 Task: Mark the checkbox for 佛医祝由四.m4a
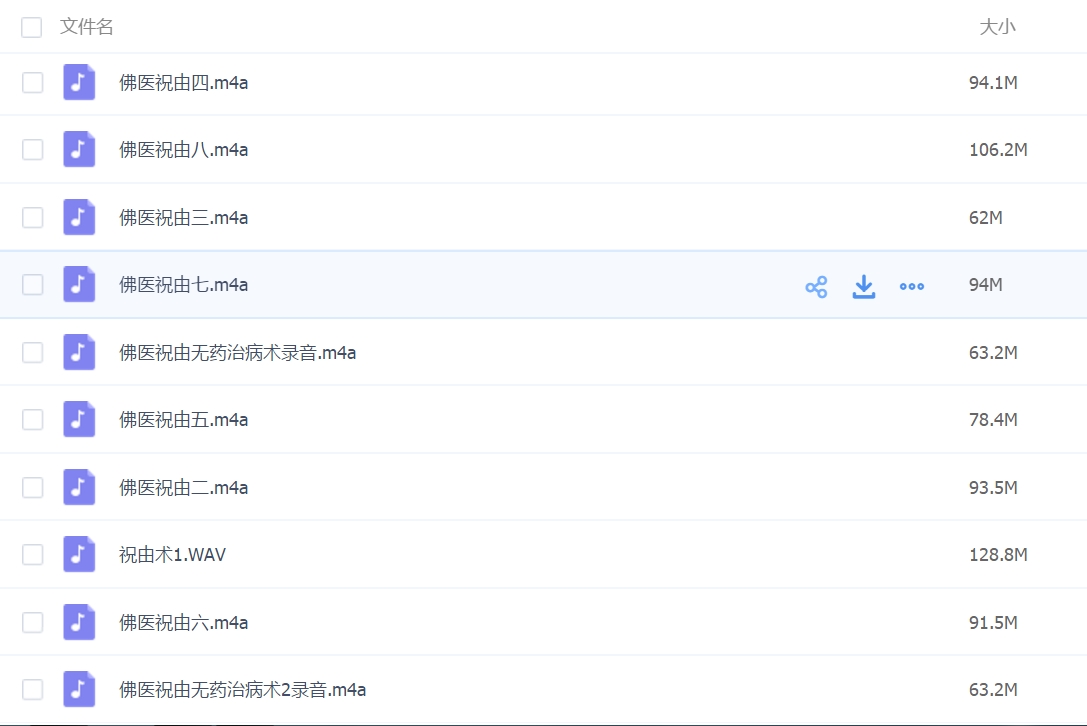(33, 82)
